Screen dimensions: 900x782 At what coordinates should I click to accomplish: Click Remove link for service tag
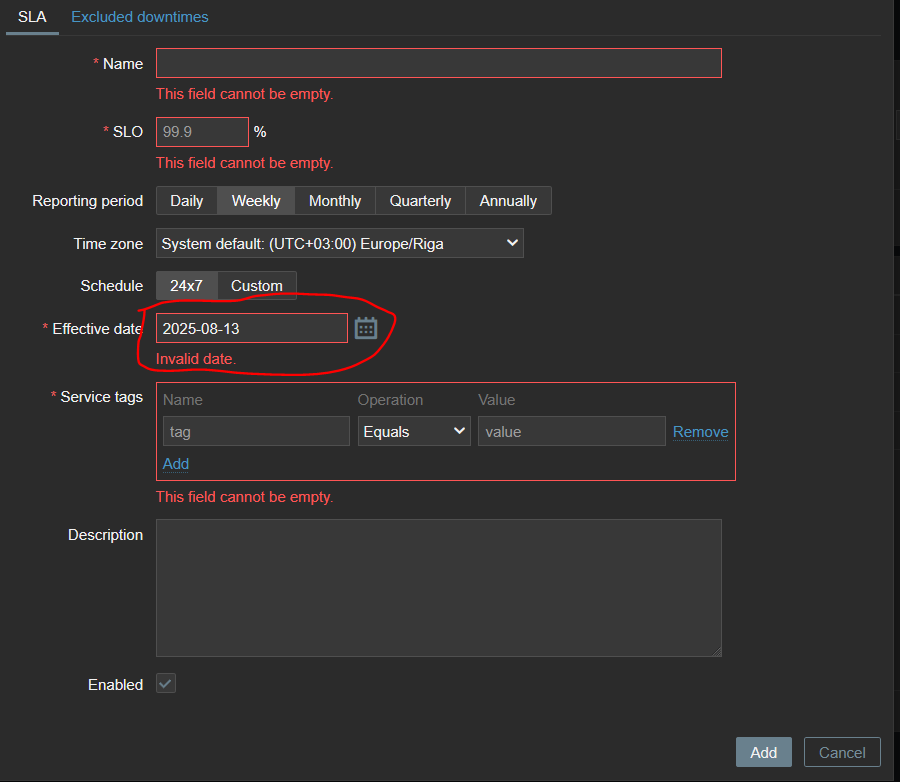click(700, 432)
